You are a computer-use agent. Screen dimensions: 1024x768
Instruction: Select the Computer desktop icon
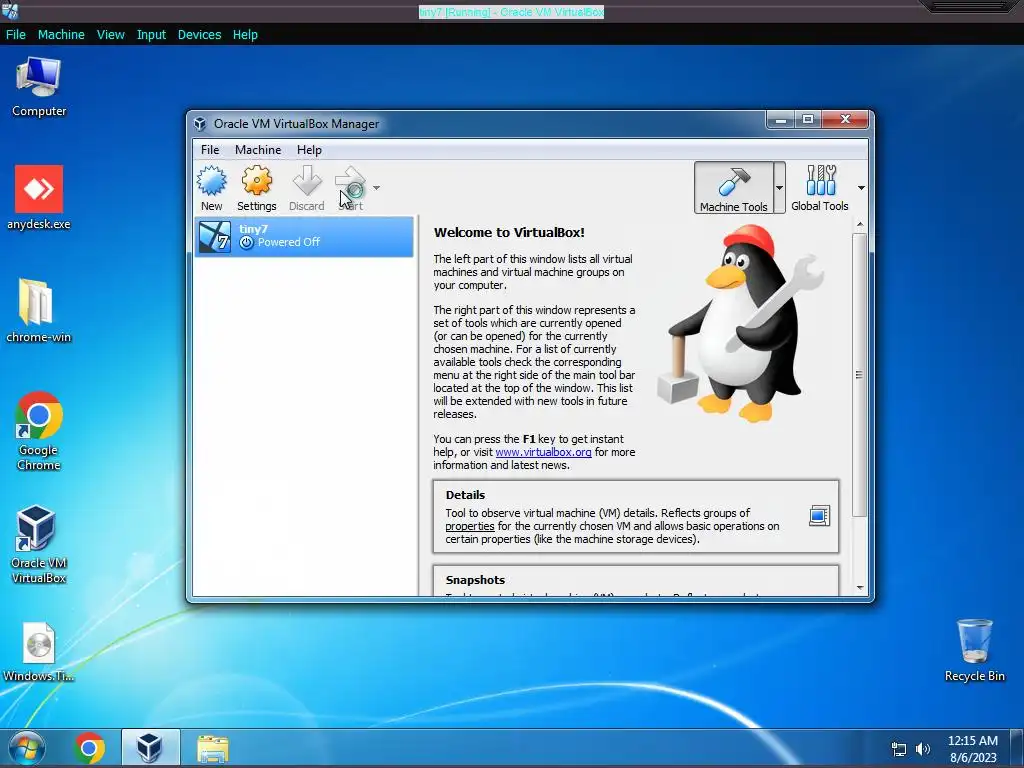[39, 86]
